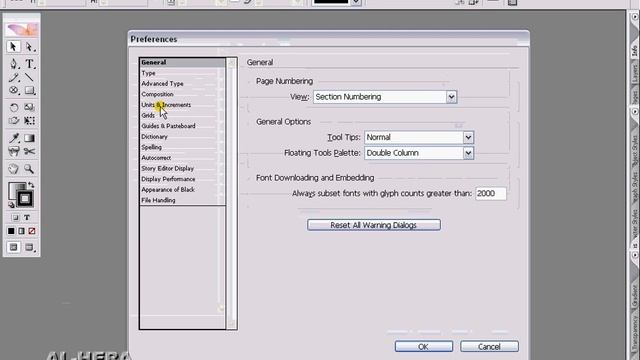Open Display Performance preferences
The height and width of the screenshot is (360, 640).
coord(182,179)
